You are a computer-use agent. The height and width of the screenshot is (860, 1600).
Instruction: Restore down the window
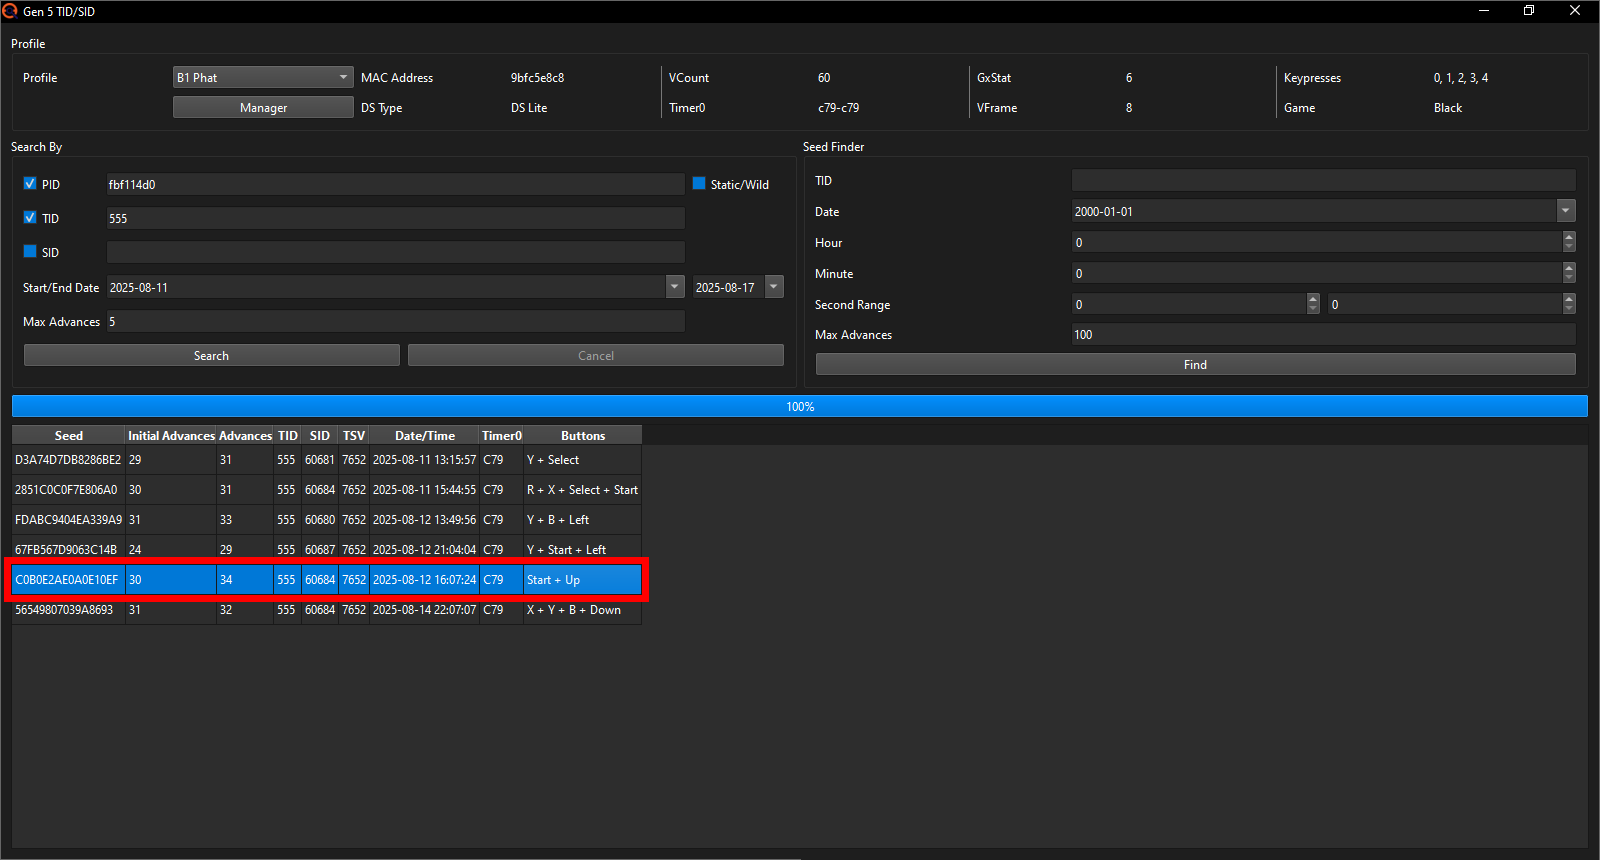point(1528,11)
